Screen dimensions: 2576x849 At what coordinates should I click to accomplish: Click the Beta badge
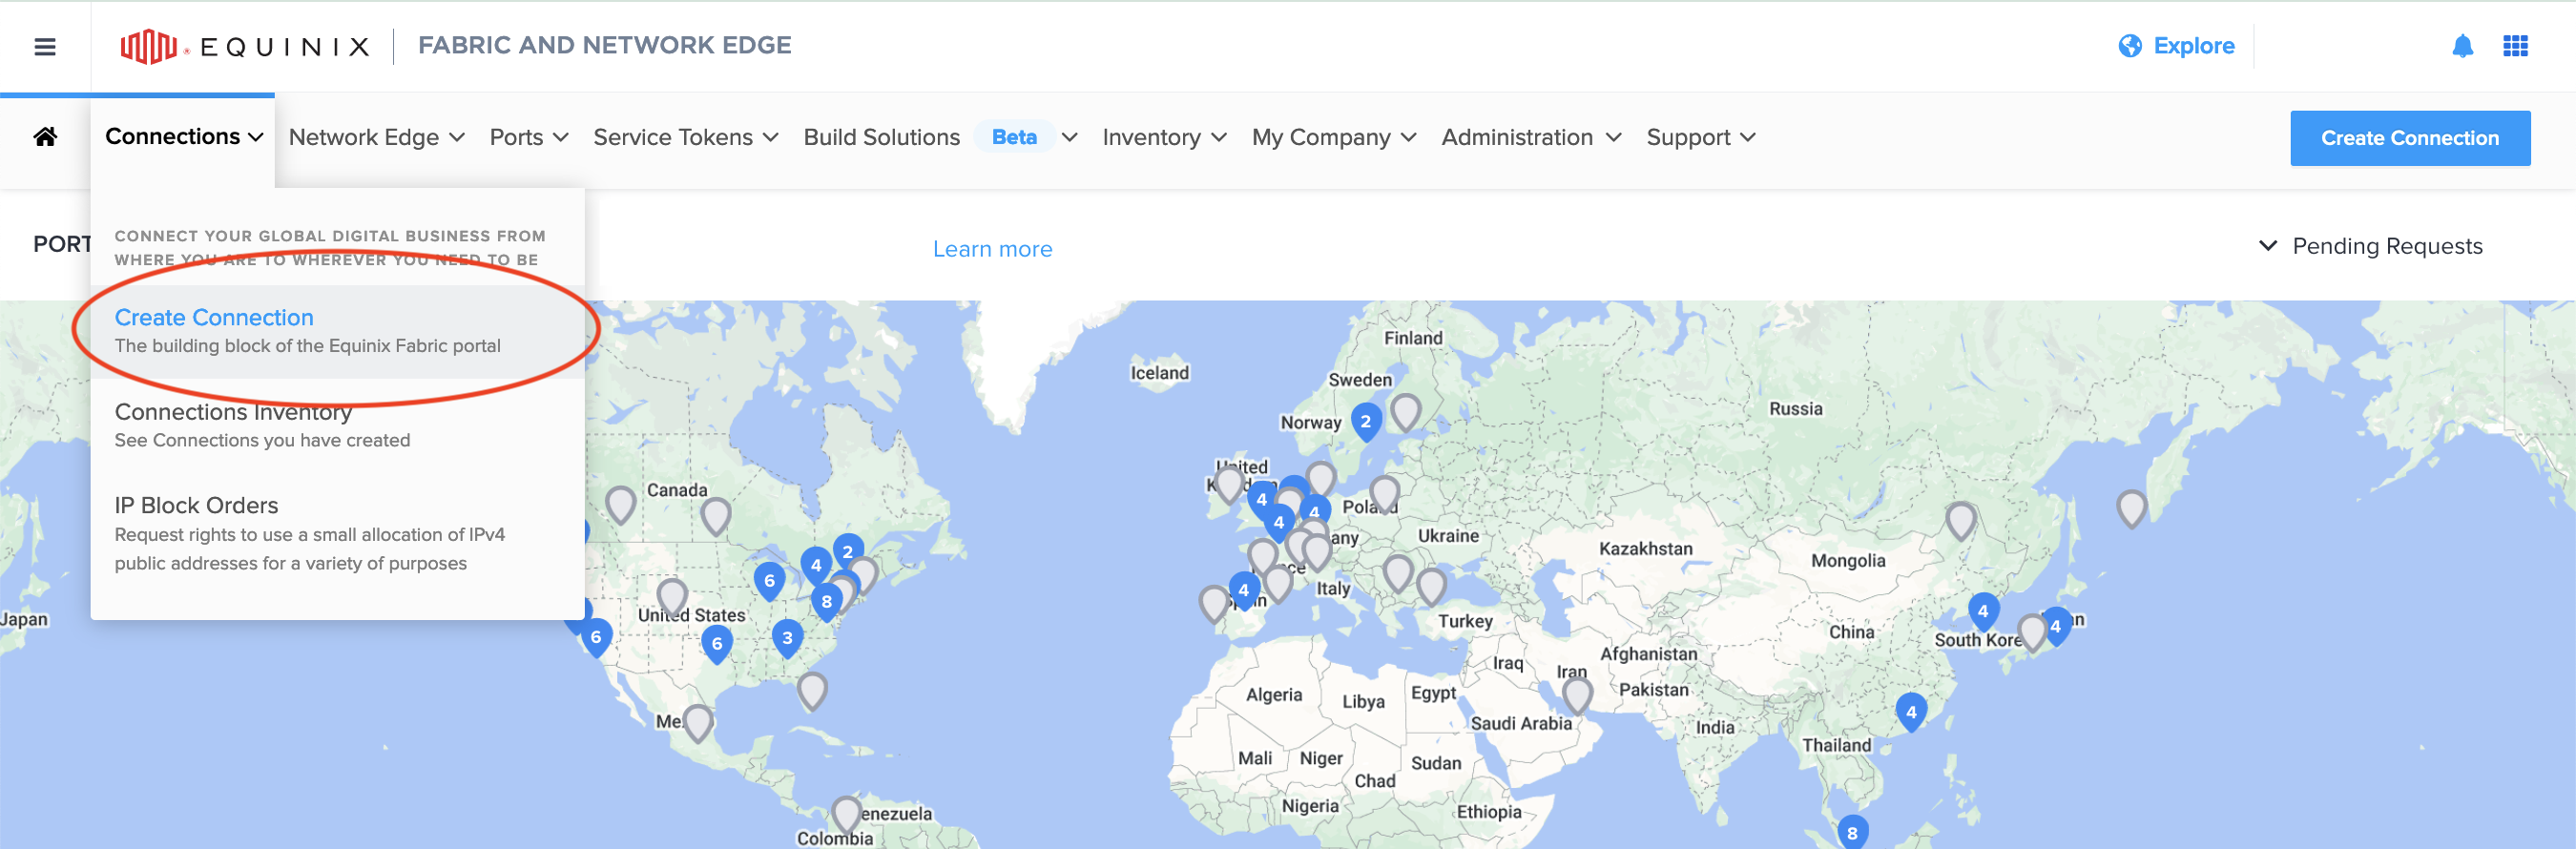click(1013, 137)
